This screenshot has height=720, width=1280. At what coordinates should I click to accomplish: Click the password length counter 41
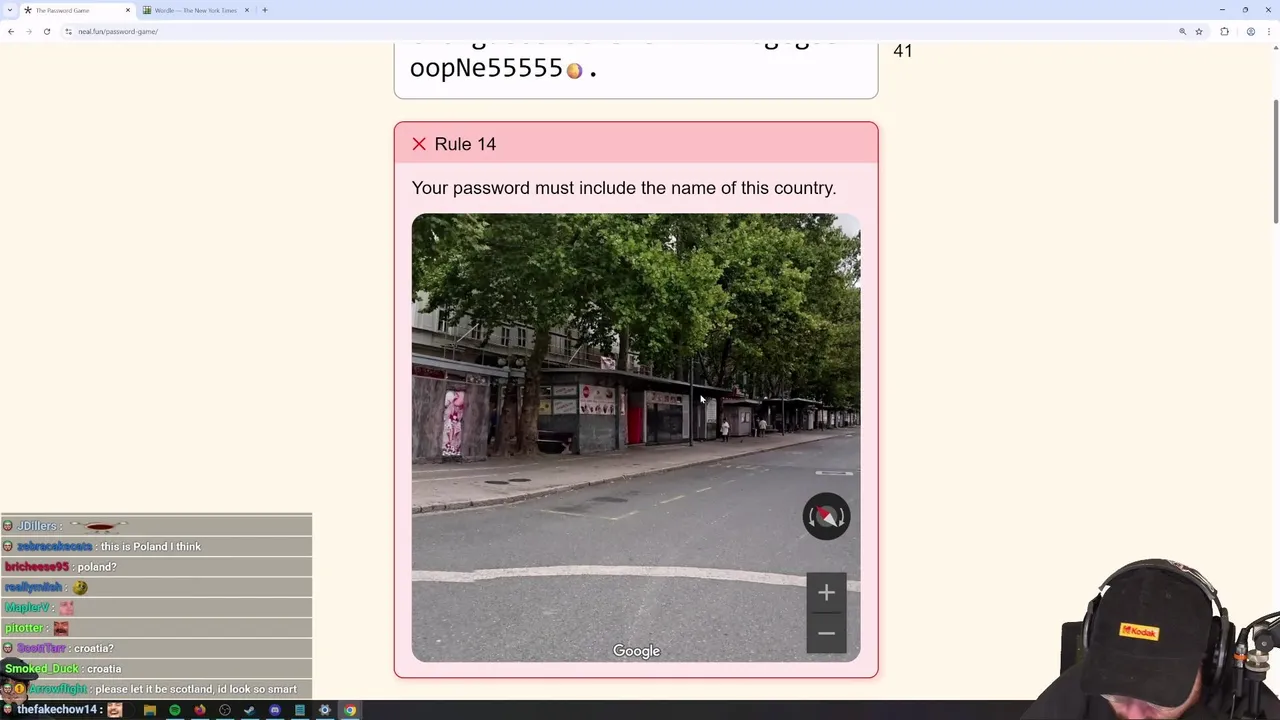(x=902, y=51)
